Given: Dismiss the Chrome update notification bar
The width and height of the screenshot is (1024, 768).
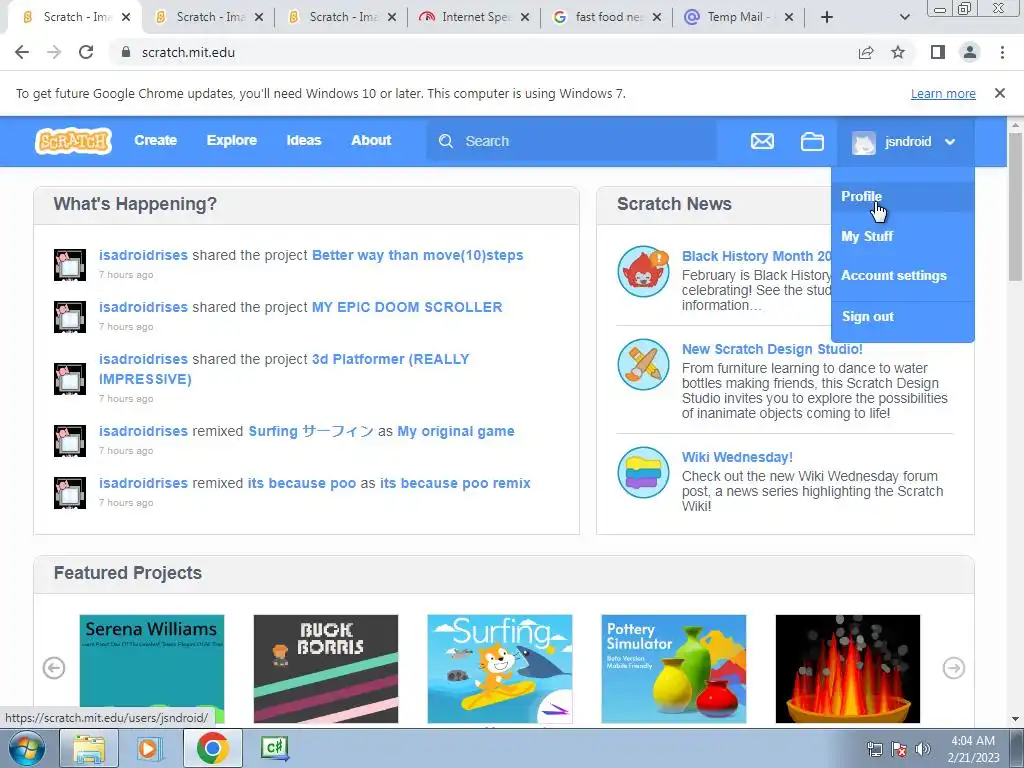Looking at the screenshot, I should (x=999, y=93).
